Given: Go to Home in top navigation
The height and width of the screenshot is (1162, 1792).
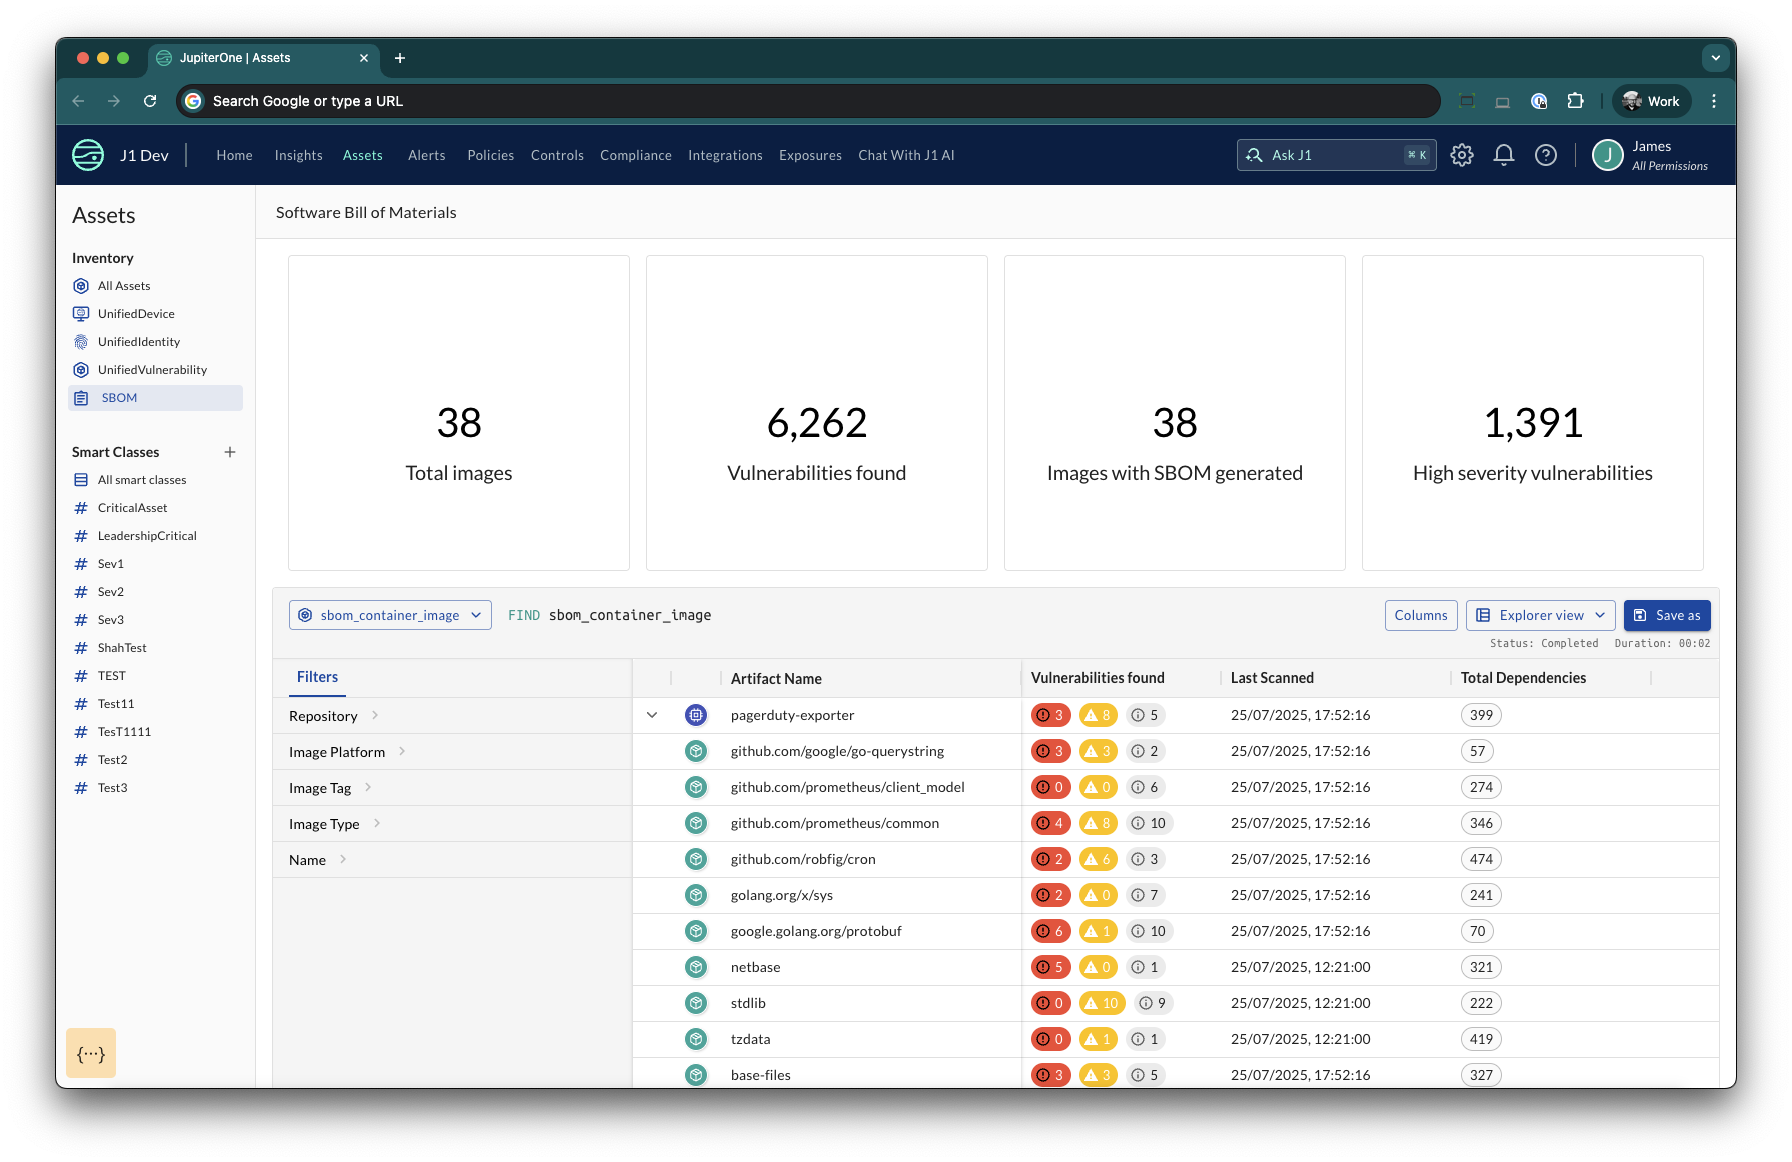Looking at the screenshot, I should (x=234, y=155).
